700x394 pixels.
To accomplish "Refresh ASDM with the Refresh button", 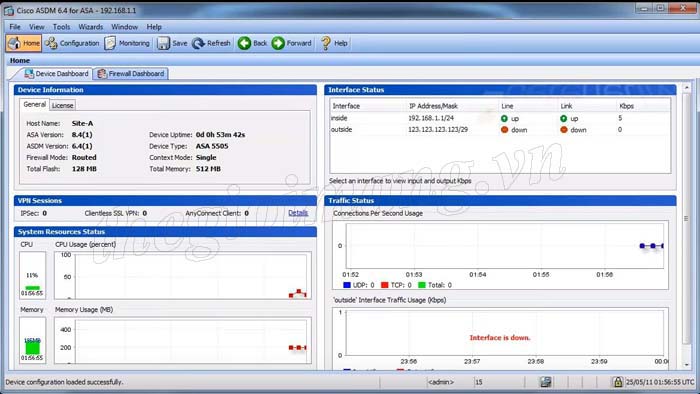I will pyautogui.click(x=211, y=43).
